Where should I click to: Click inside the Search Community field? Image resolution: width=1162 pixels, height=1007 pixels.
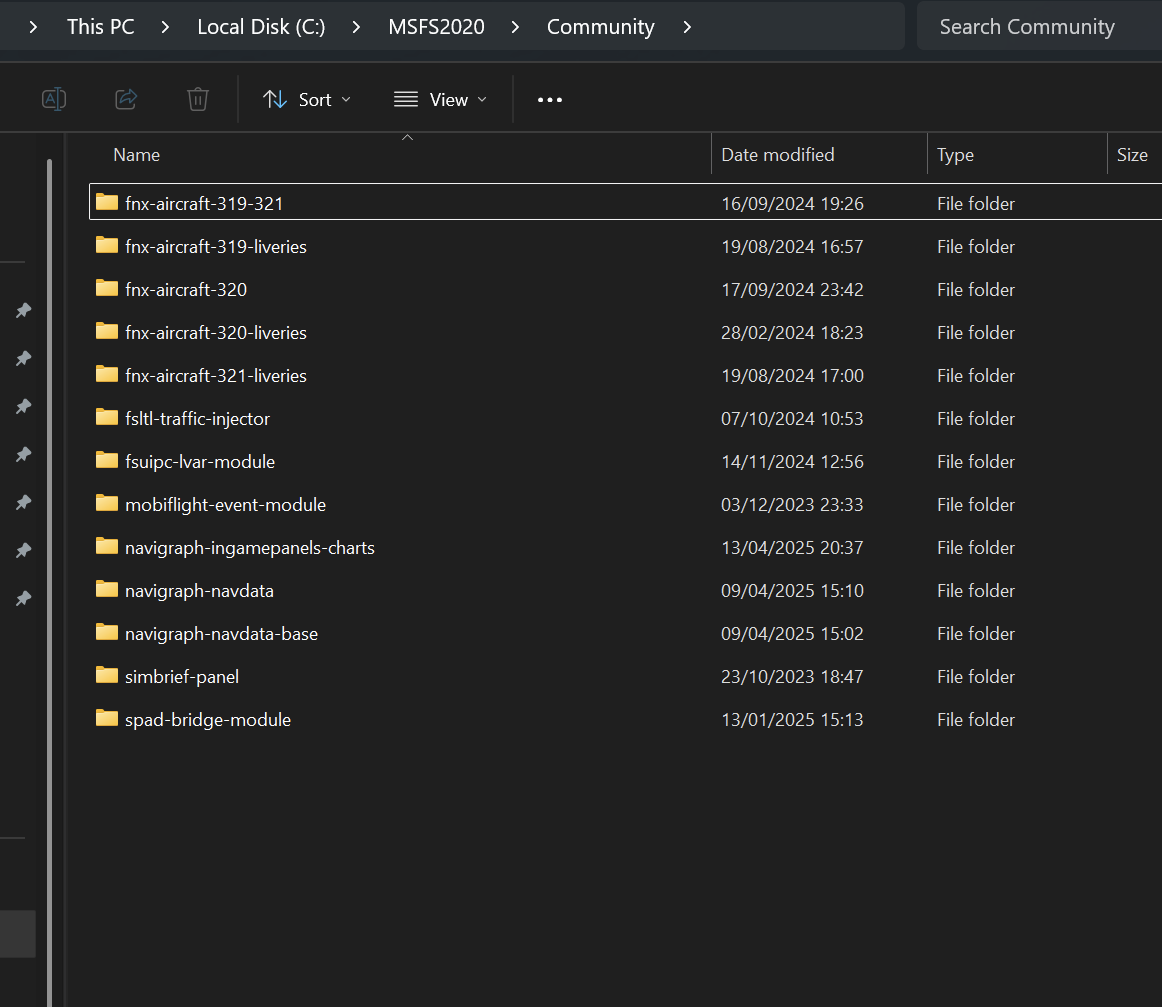coord(1039,27)
